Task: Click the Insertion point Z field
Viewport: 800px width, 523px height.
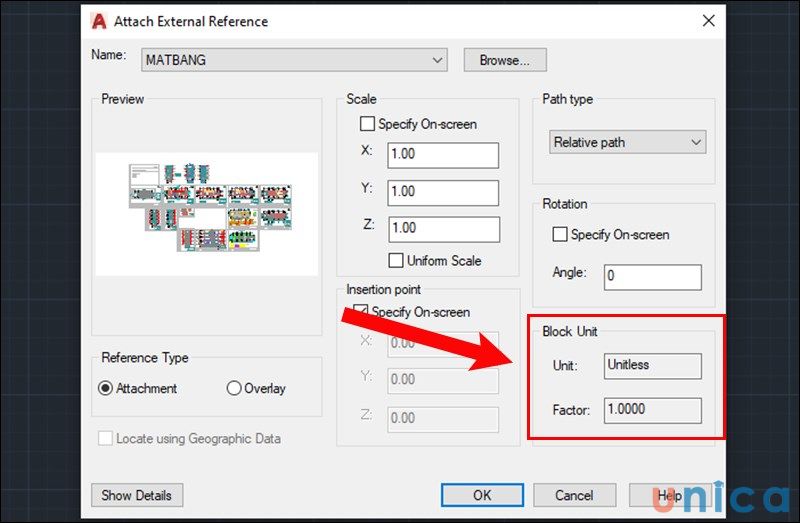Action: (x=443, y=419)
